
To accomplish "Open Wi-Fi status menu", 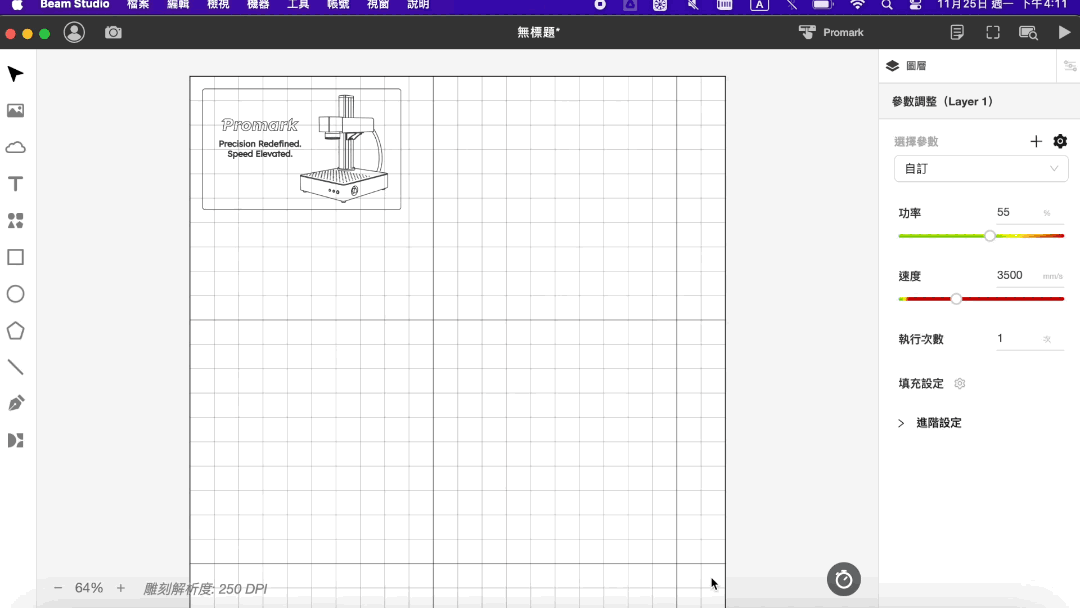I will [x=857, y=5].
